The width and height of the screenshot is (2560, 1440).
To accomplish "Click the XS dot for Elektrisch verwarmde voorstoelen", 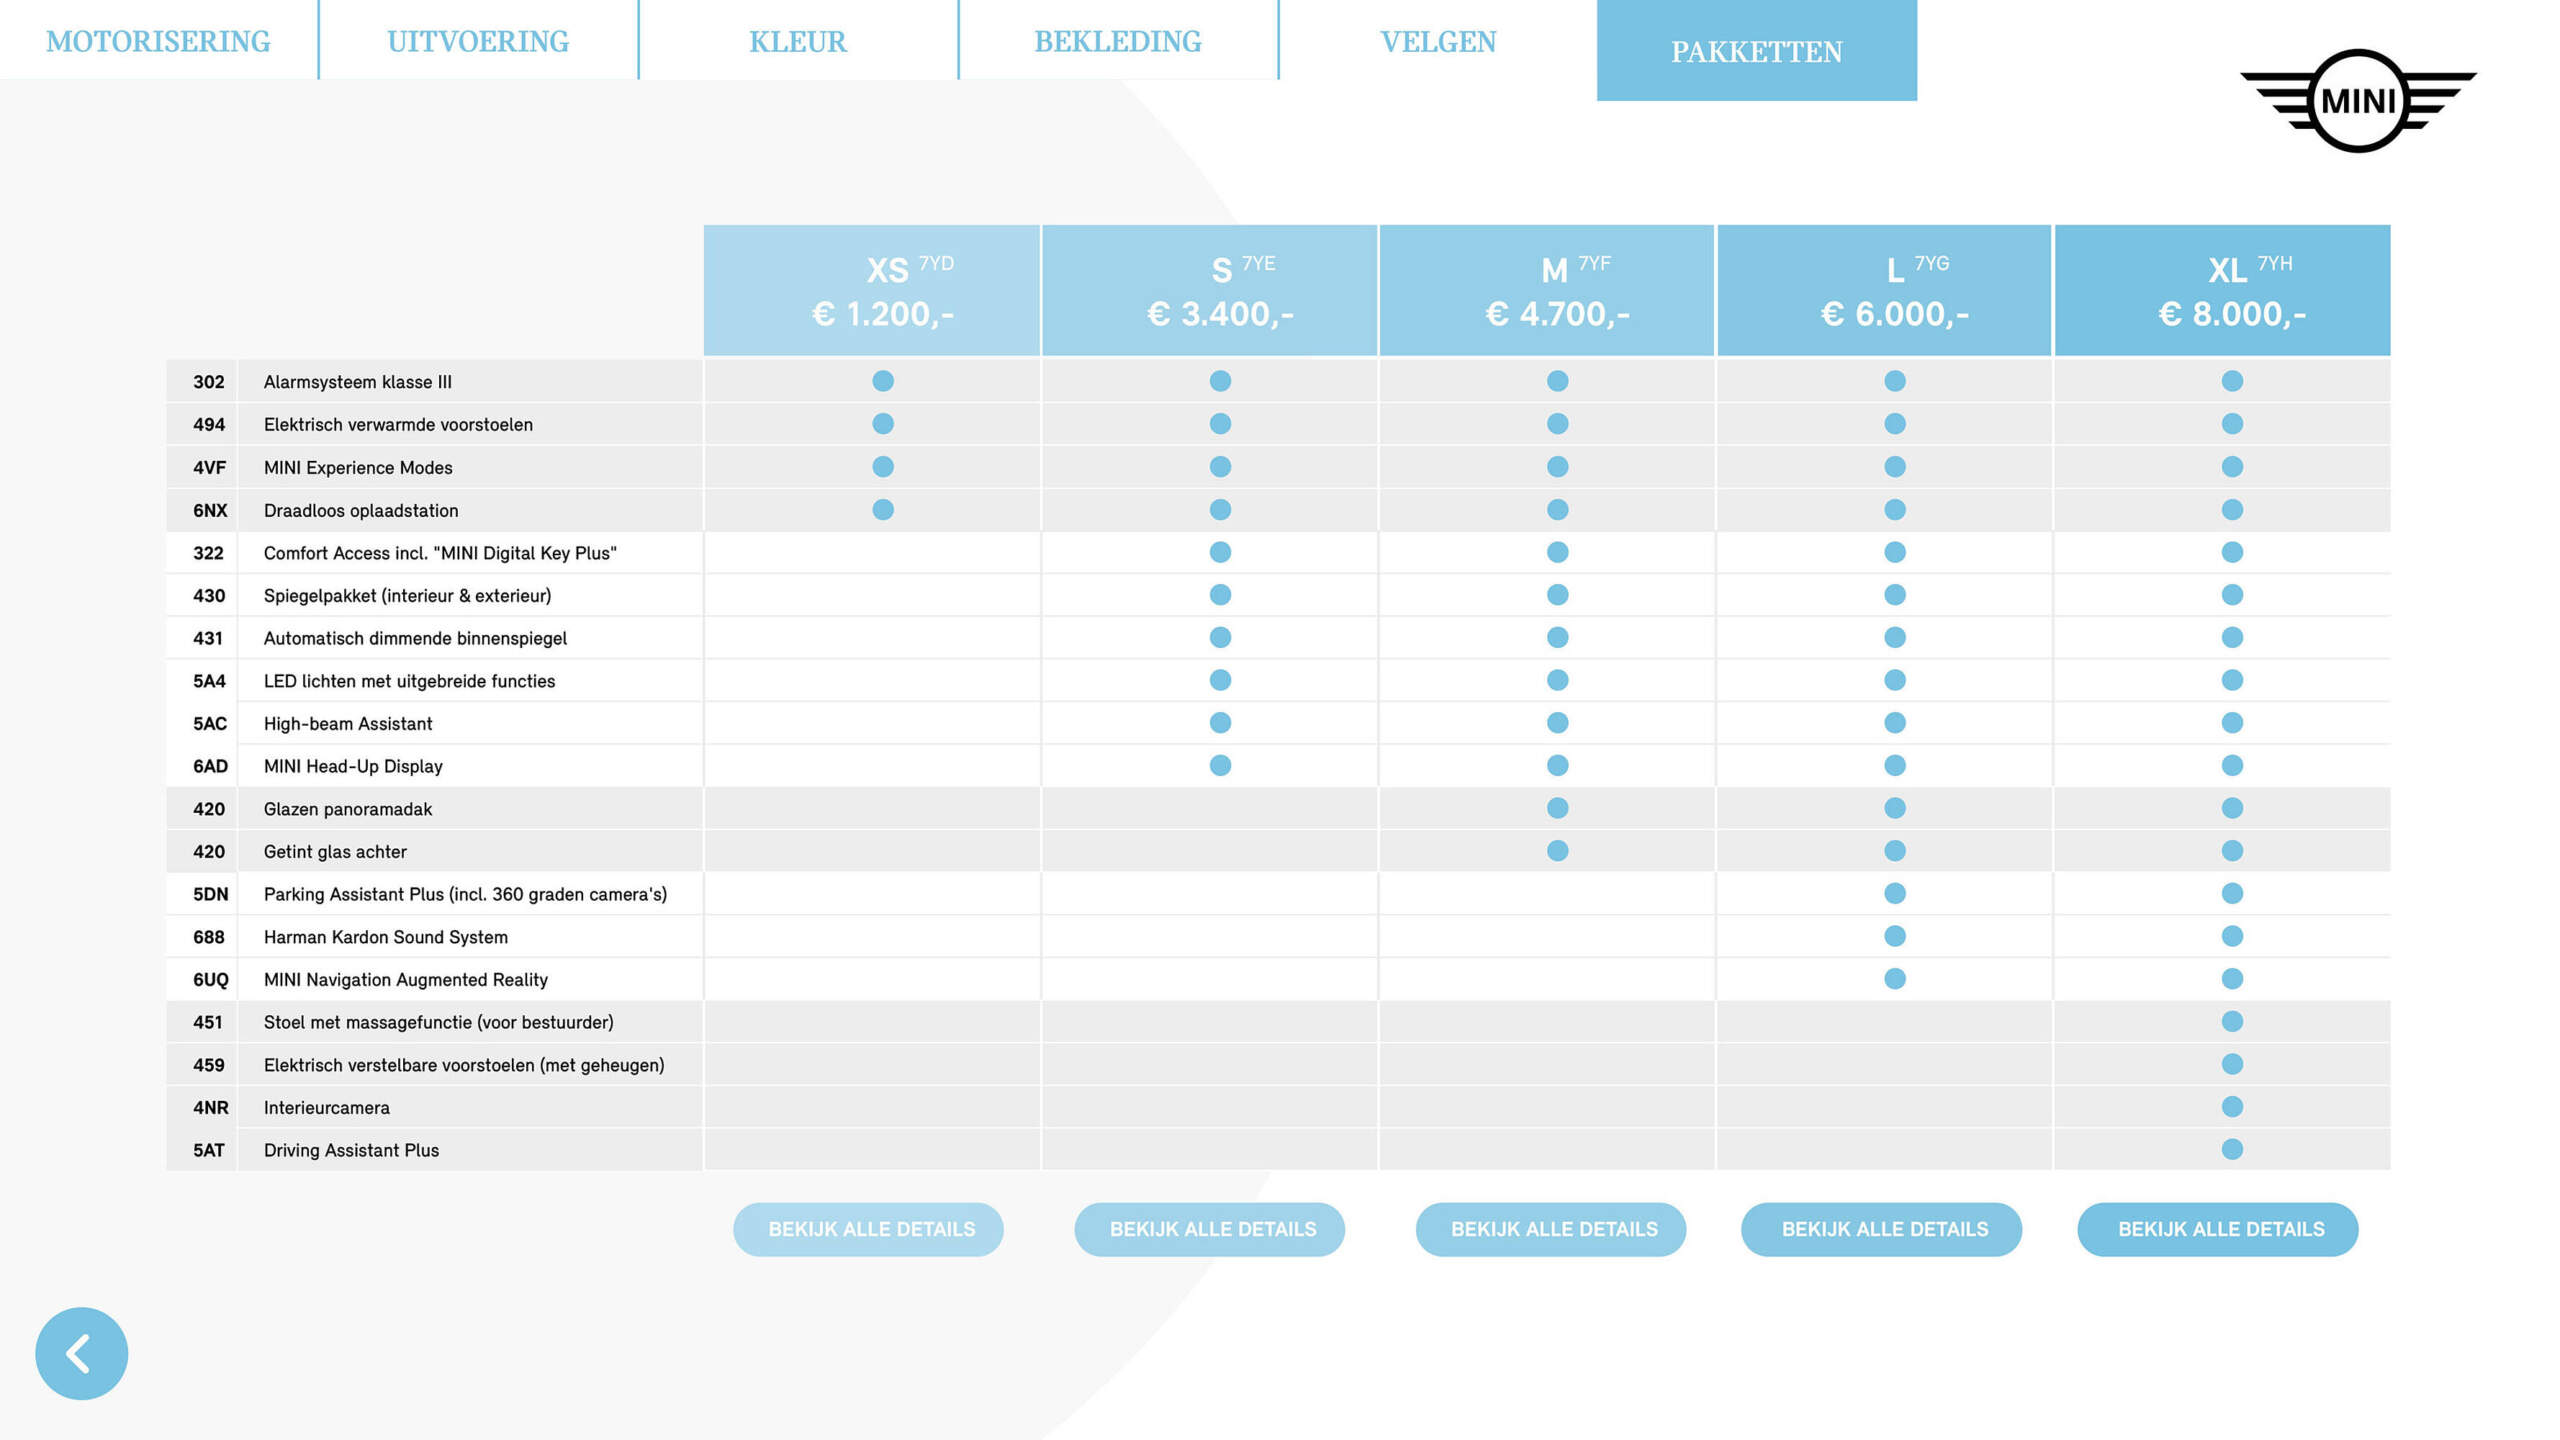I will pos(883,424).
